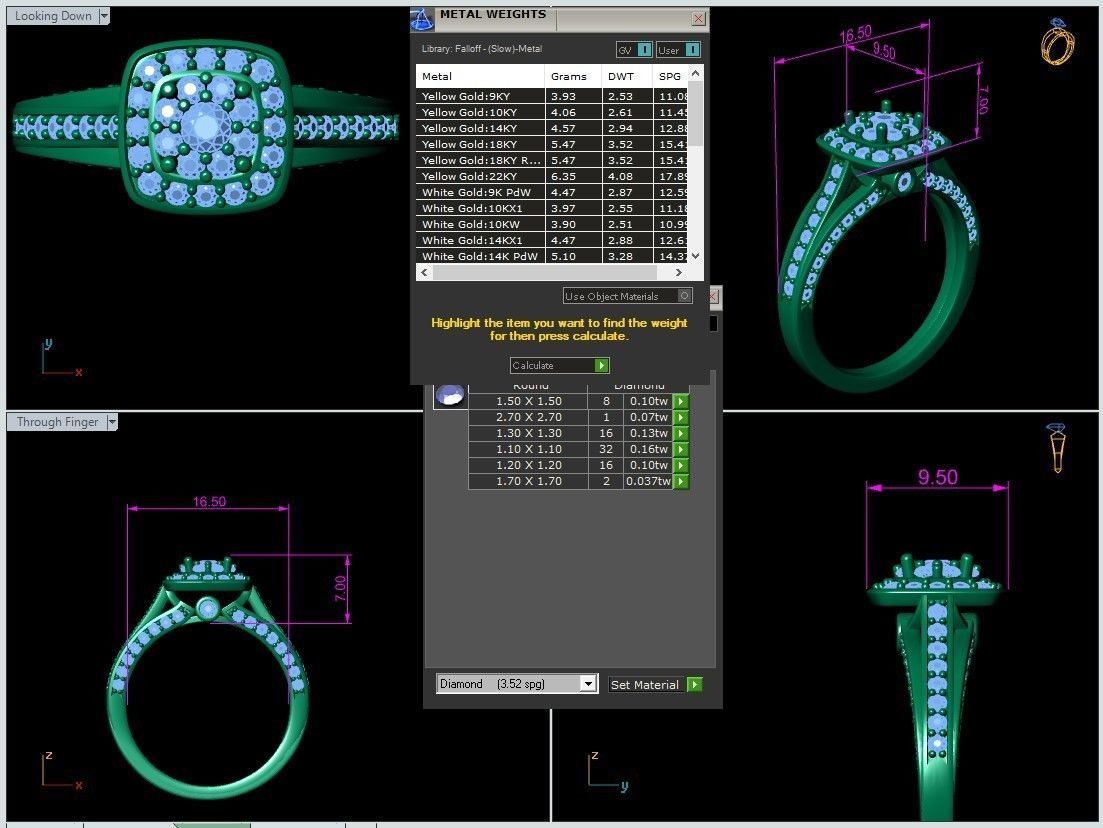Click the Metal Weights title bar icon
The image size is (1103, 828).
pos(422,19)
